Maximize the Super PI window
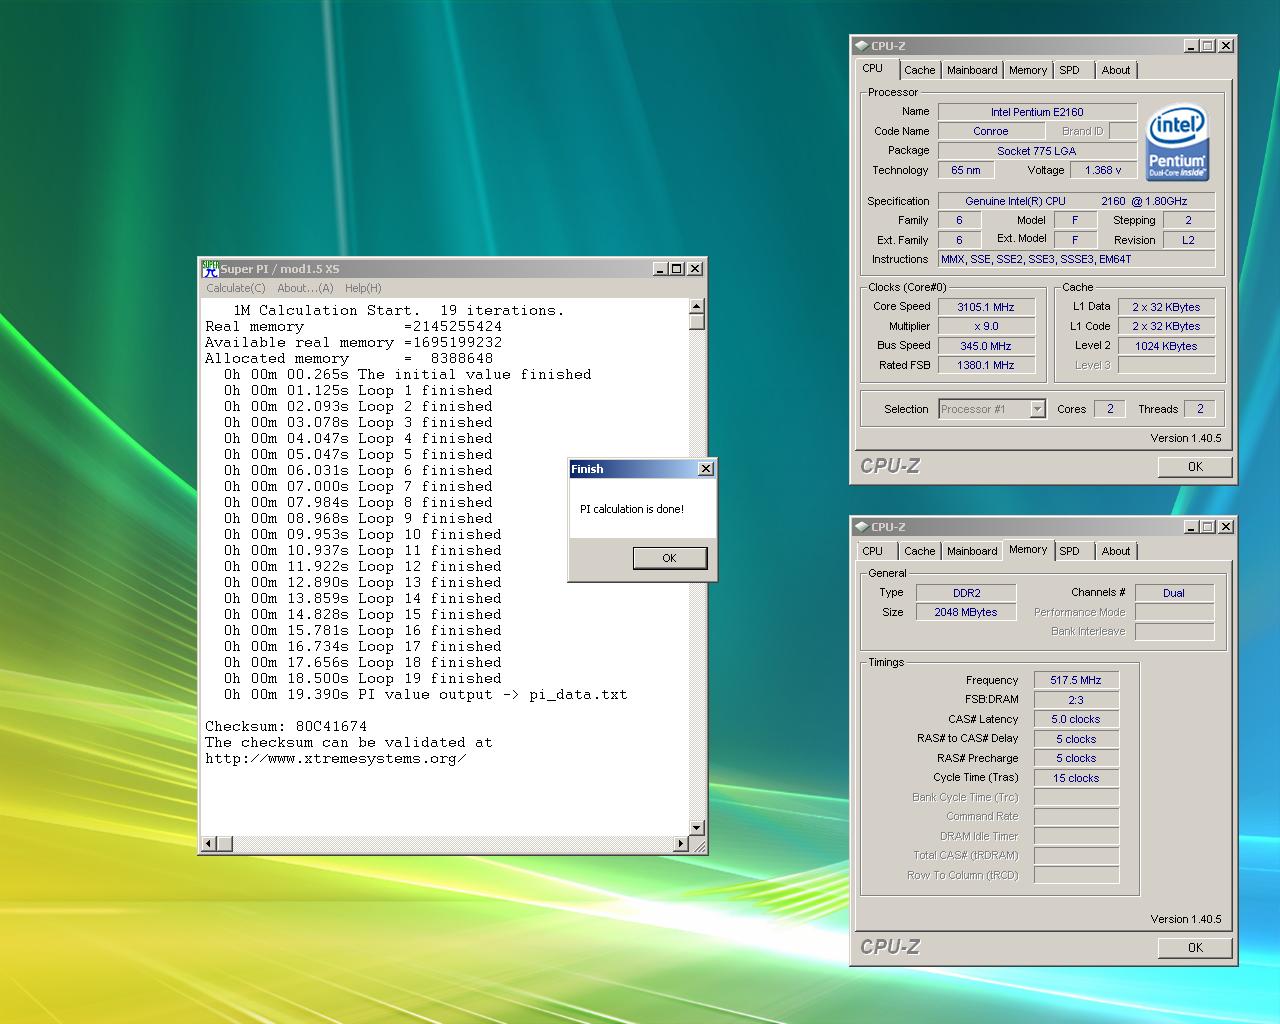 tap(677, 268)
